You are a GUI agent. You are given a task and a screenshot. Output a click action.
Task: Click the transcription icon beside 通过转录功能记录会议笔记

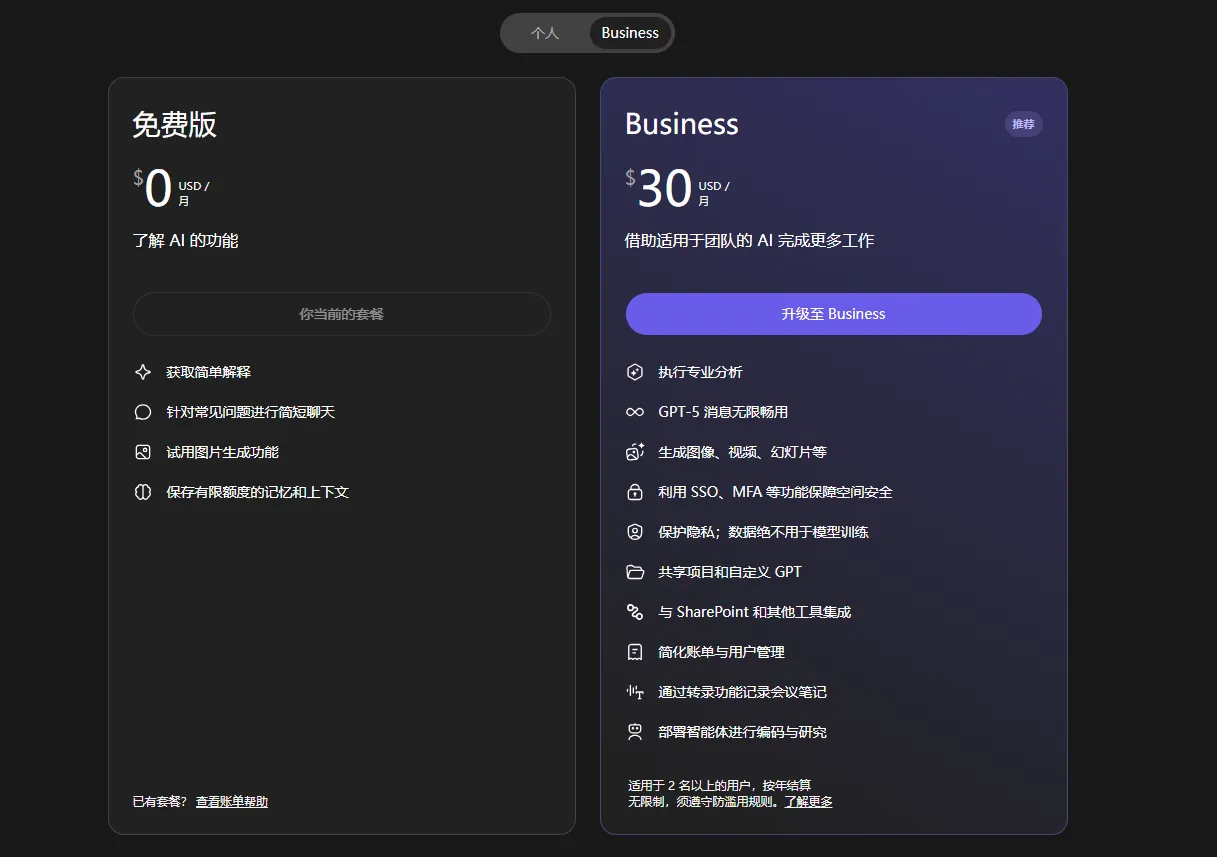635,691
